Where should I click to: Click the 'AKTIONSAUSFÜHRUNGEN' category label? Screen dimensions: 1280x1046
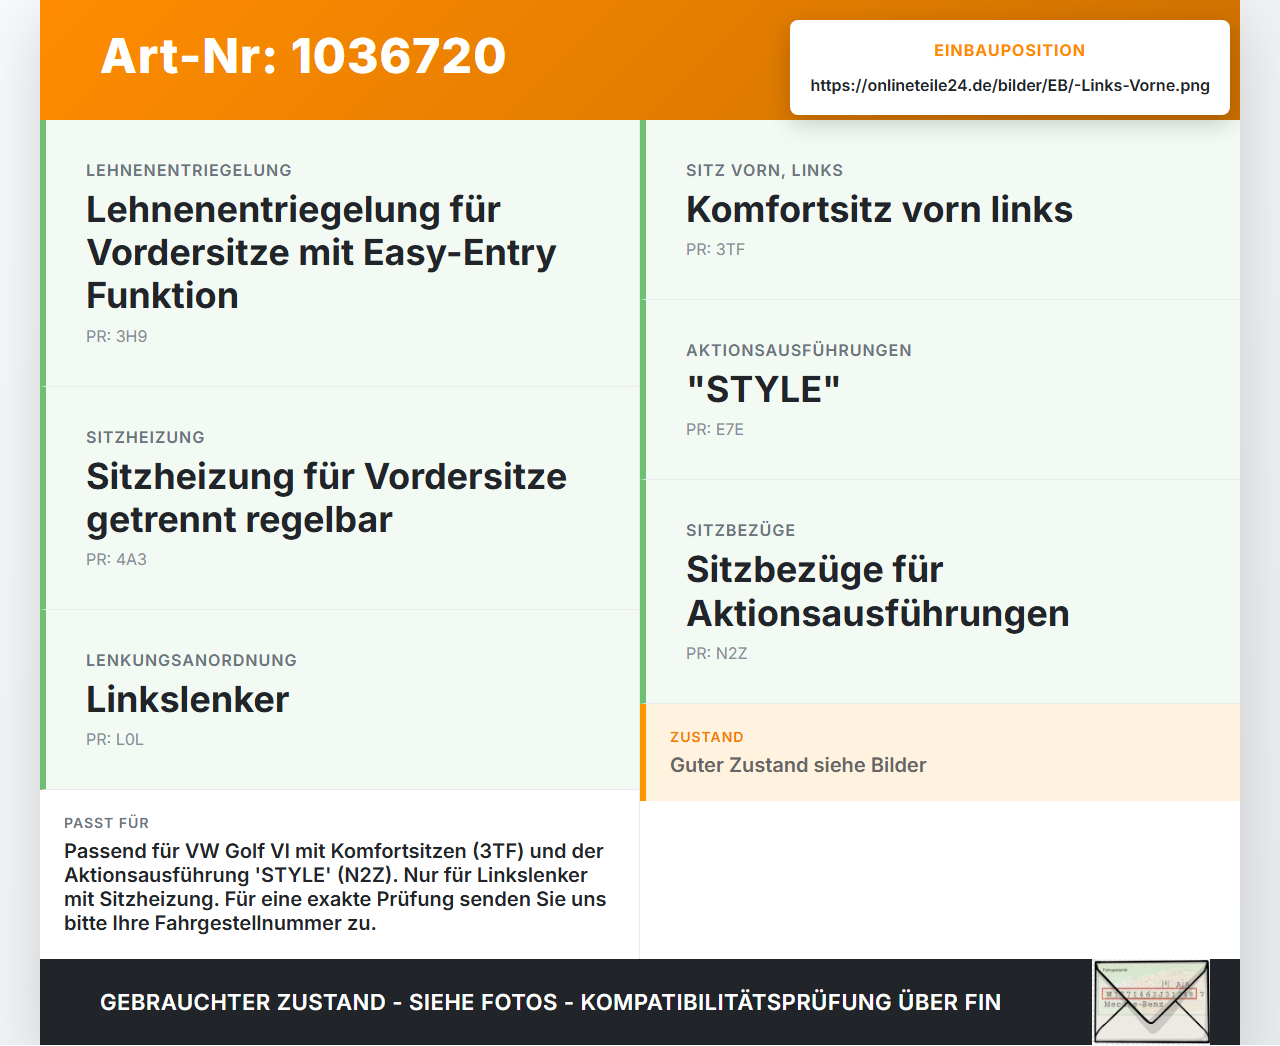click(x=799, y=350)
